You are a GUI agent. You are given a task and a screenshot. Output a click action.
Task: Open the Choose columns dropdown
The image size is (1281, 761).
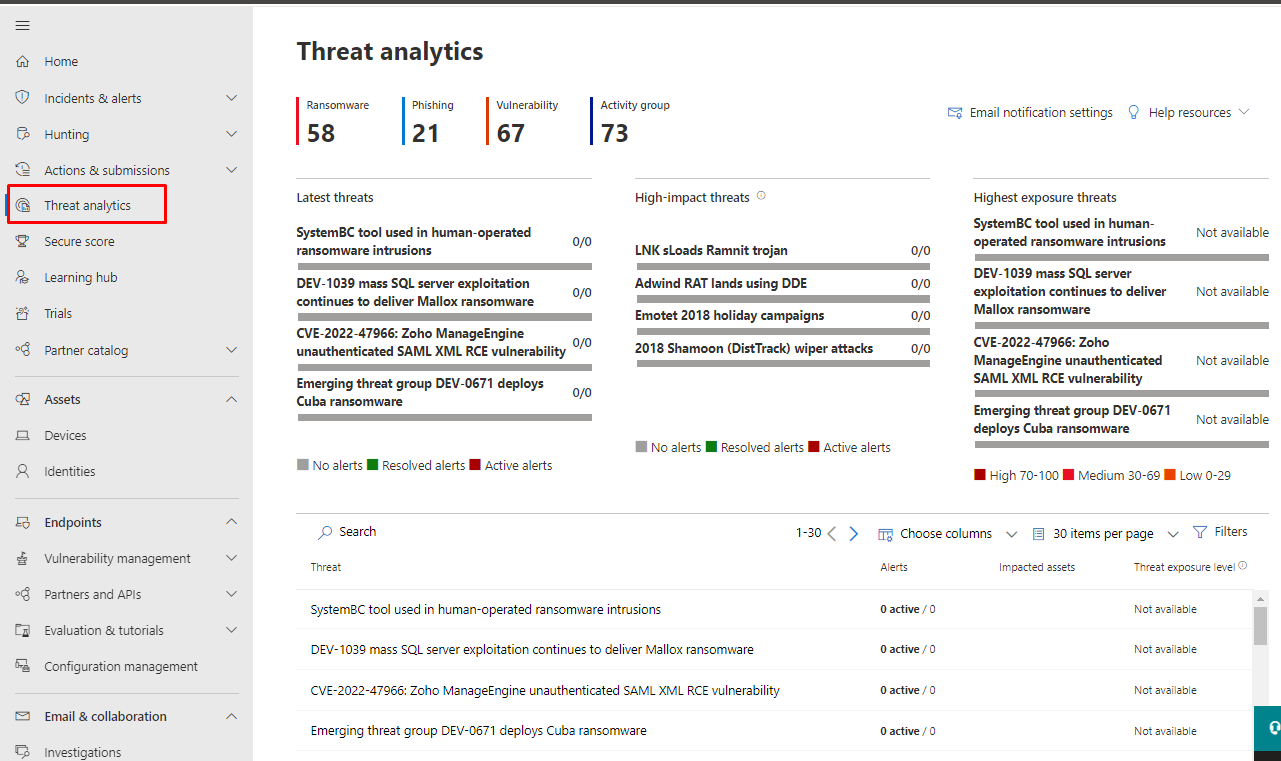945,534
